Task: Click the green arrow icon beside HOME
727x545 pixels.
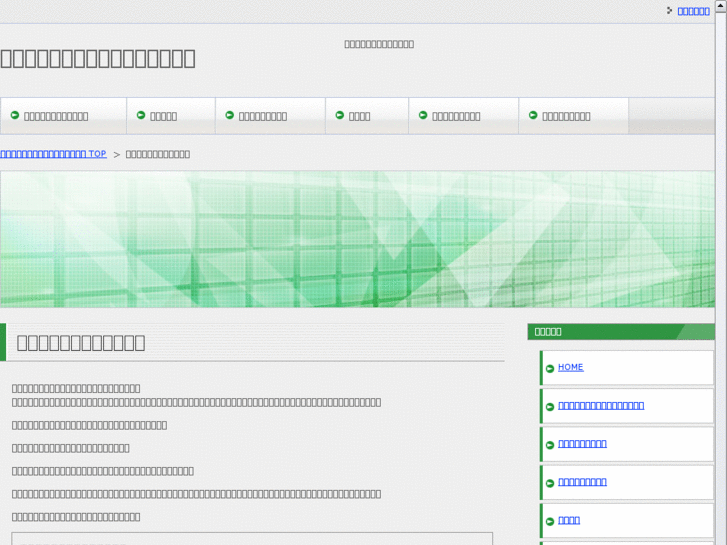Action: click(550, 369)
